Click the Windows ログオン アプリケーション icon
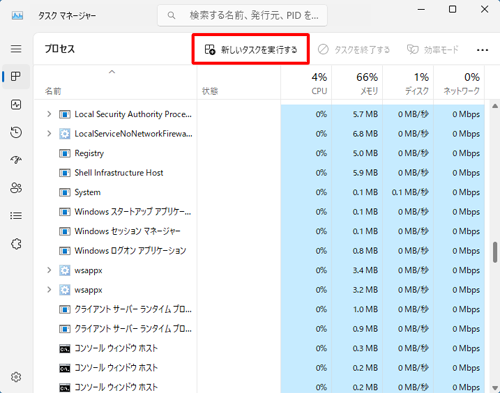 [x=65, y=251]
